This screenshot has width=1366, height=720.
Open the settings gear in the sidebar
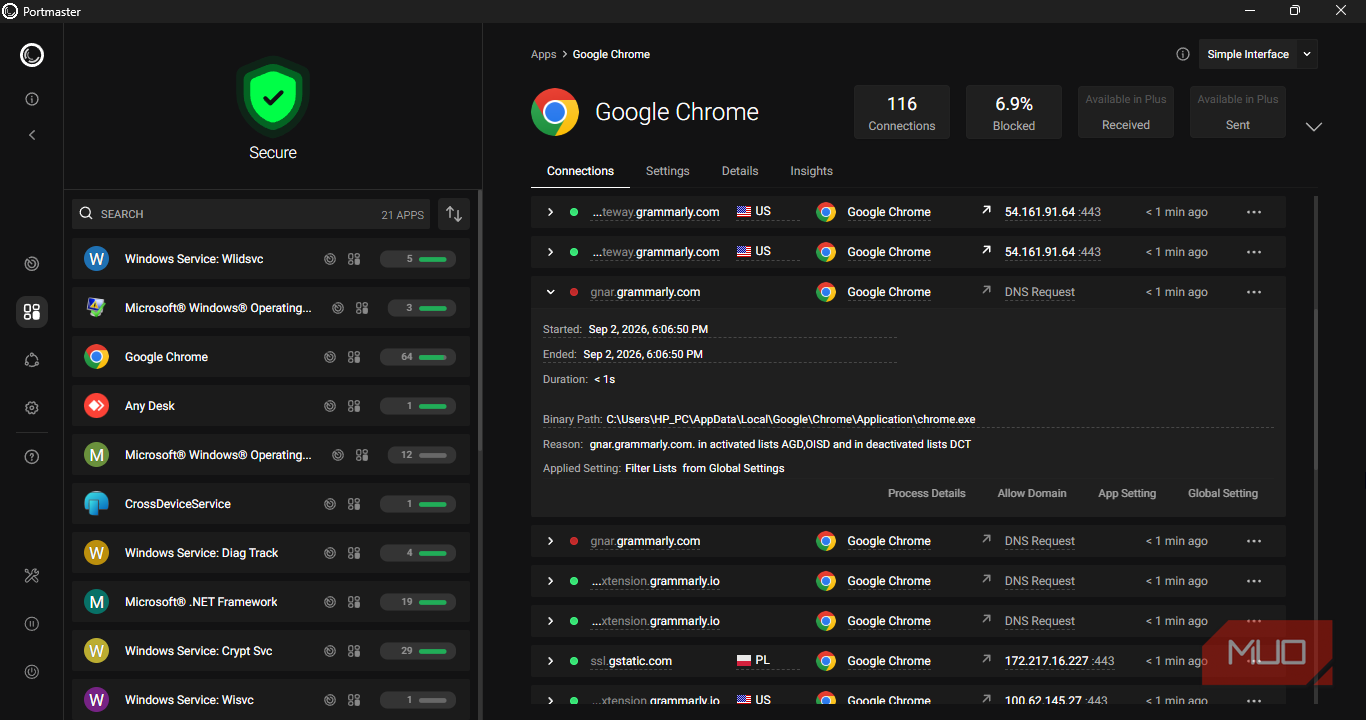point(31,408)
